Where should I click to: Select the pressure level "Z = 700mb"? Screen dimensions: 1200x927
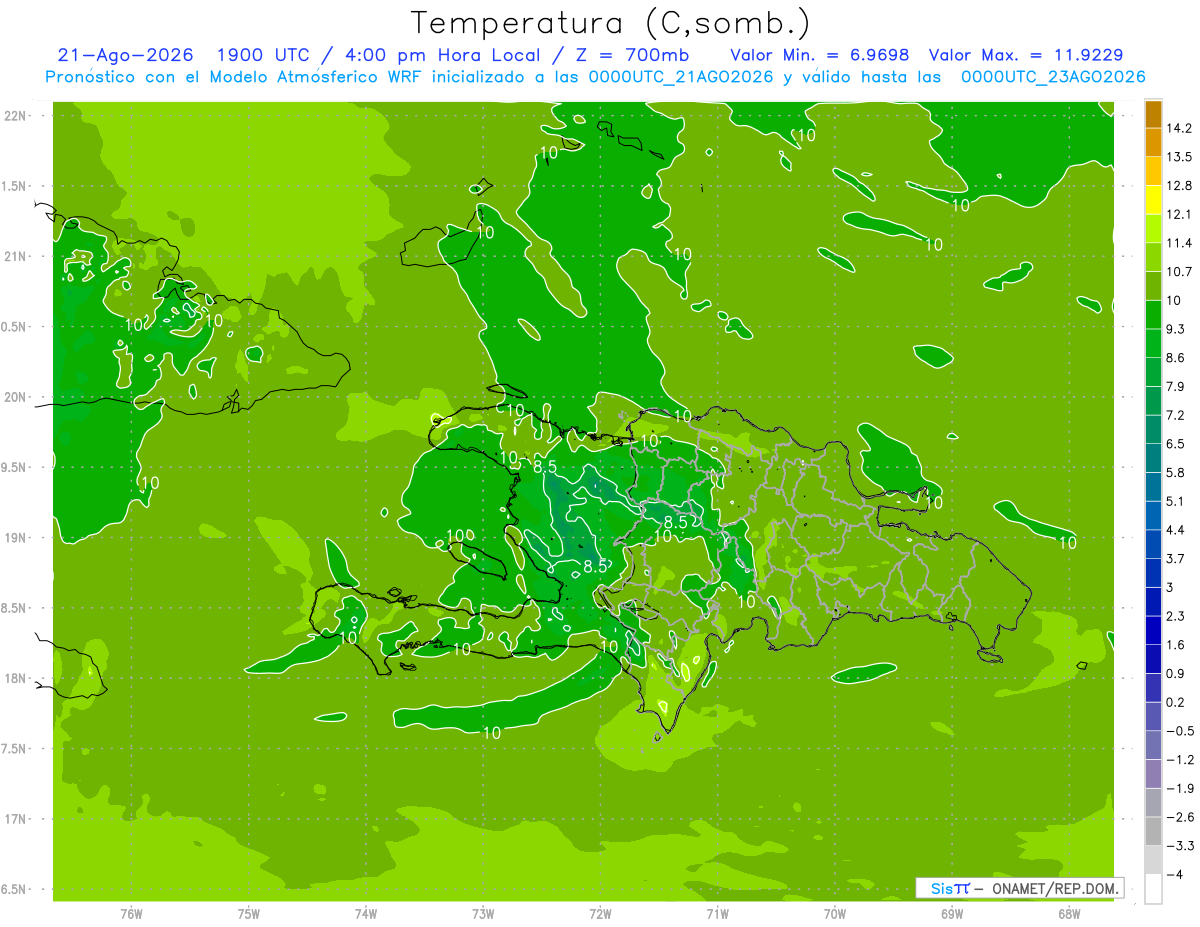coord(631,55)
